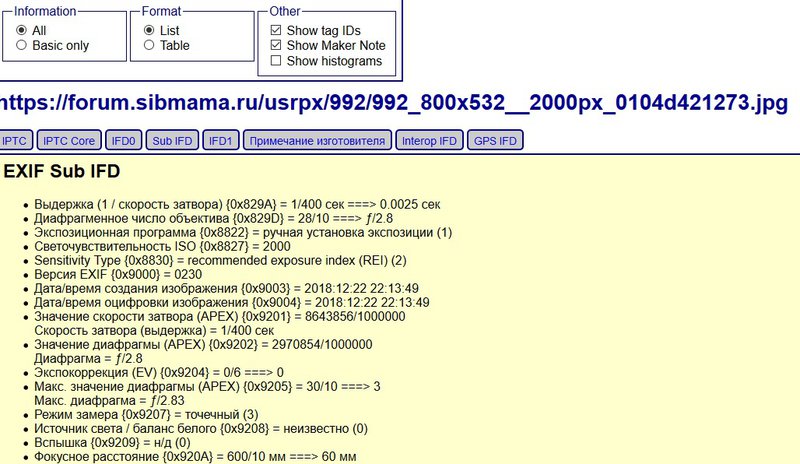Go to the IFD0 tab
The image size is (800, 464).
(125, 141)
